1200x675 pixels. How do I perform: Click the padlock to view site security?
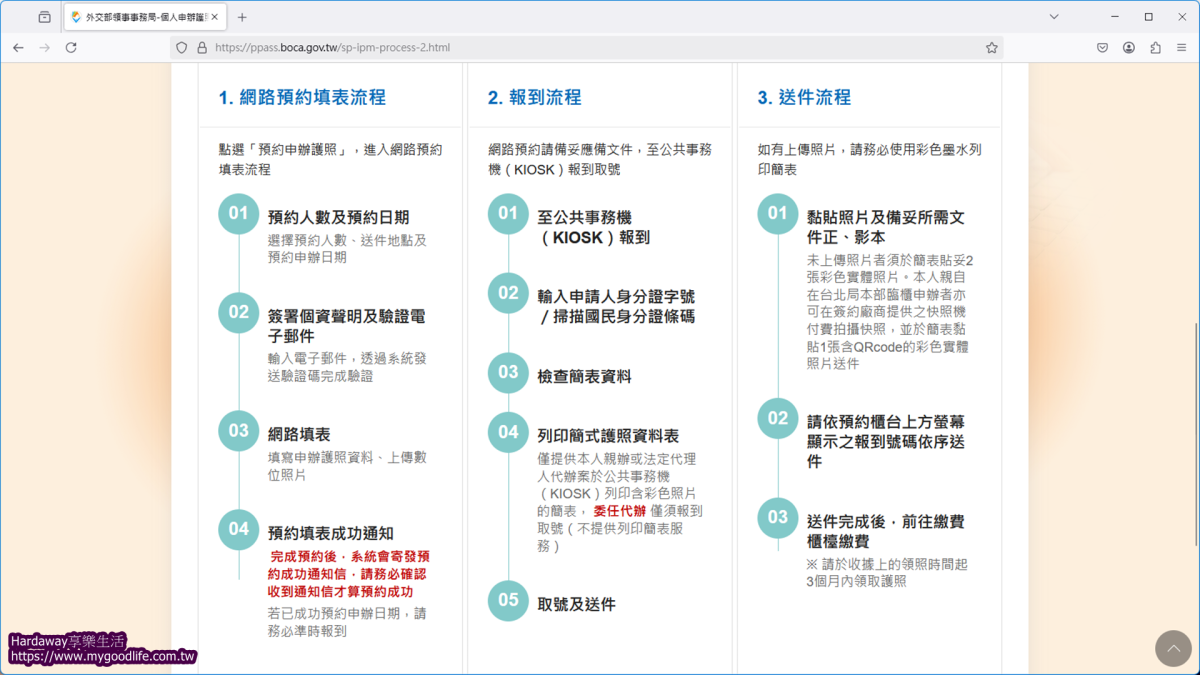tap(203, 47)
